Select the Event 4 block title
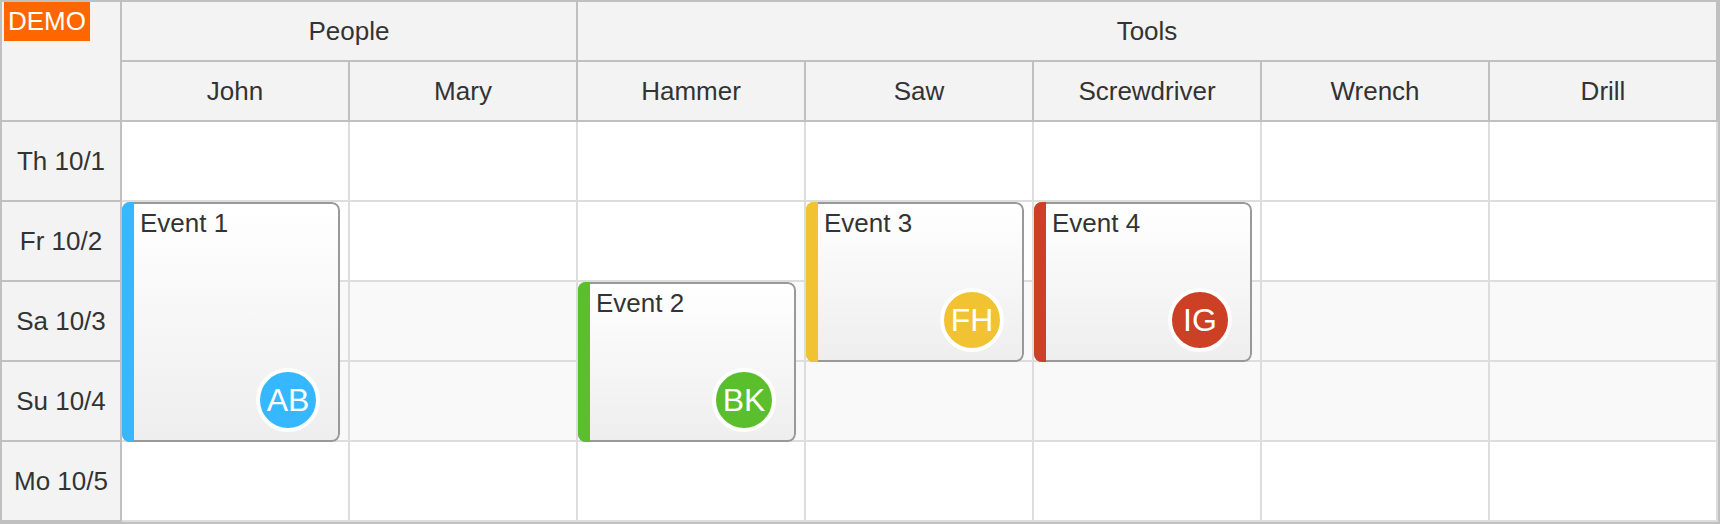The width and height of the screenshot is (1720, 524). click(1096, 223)
